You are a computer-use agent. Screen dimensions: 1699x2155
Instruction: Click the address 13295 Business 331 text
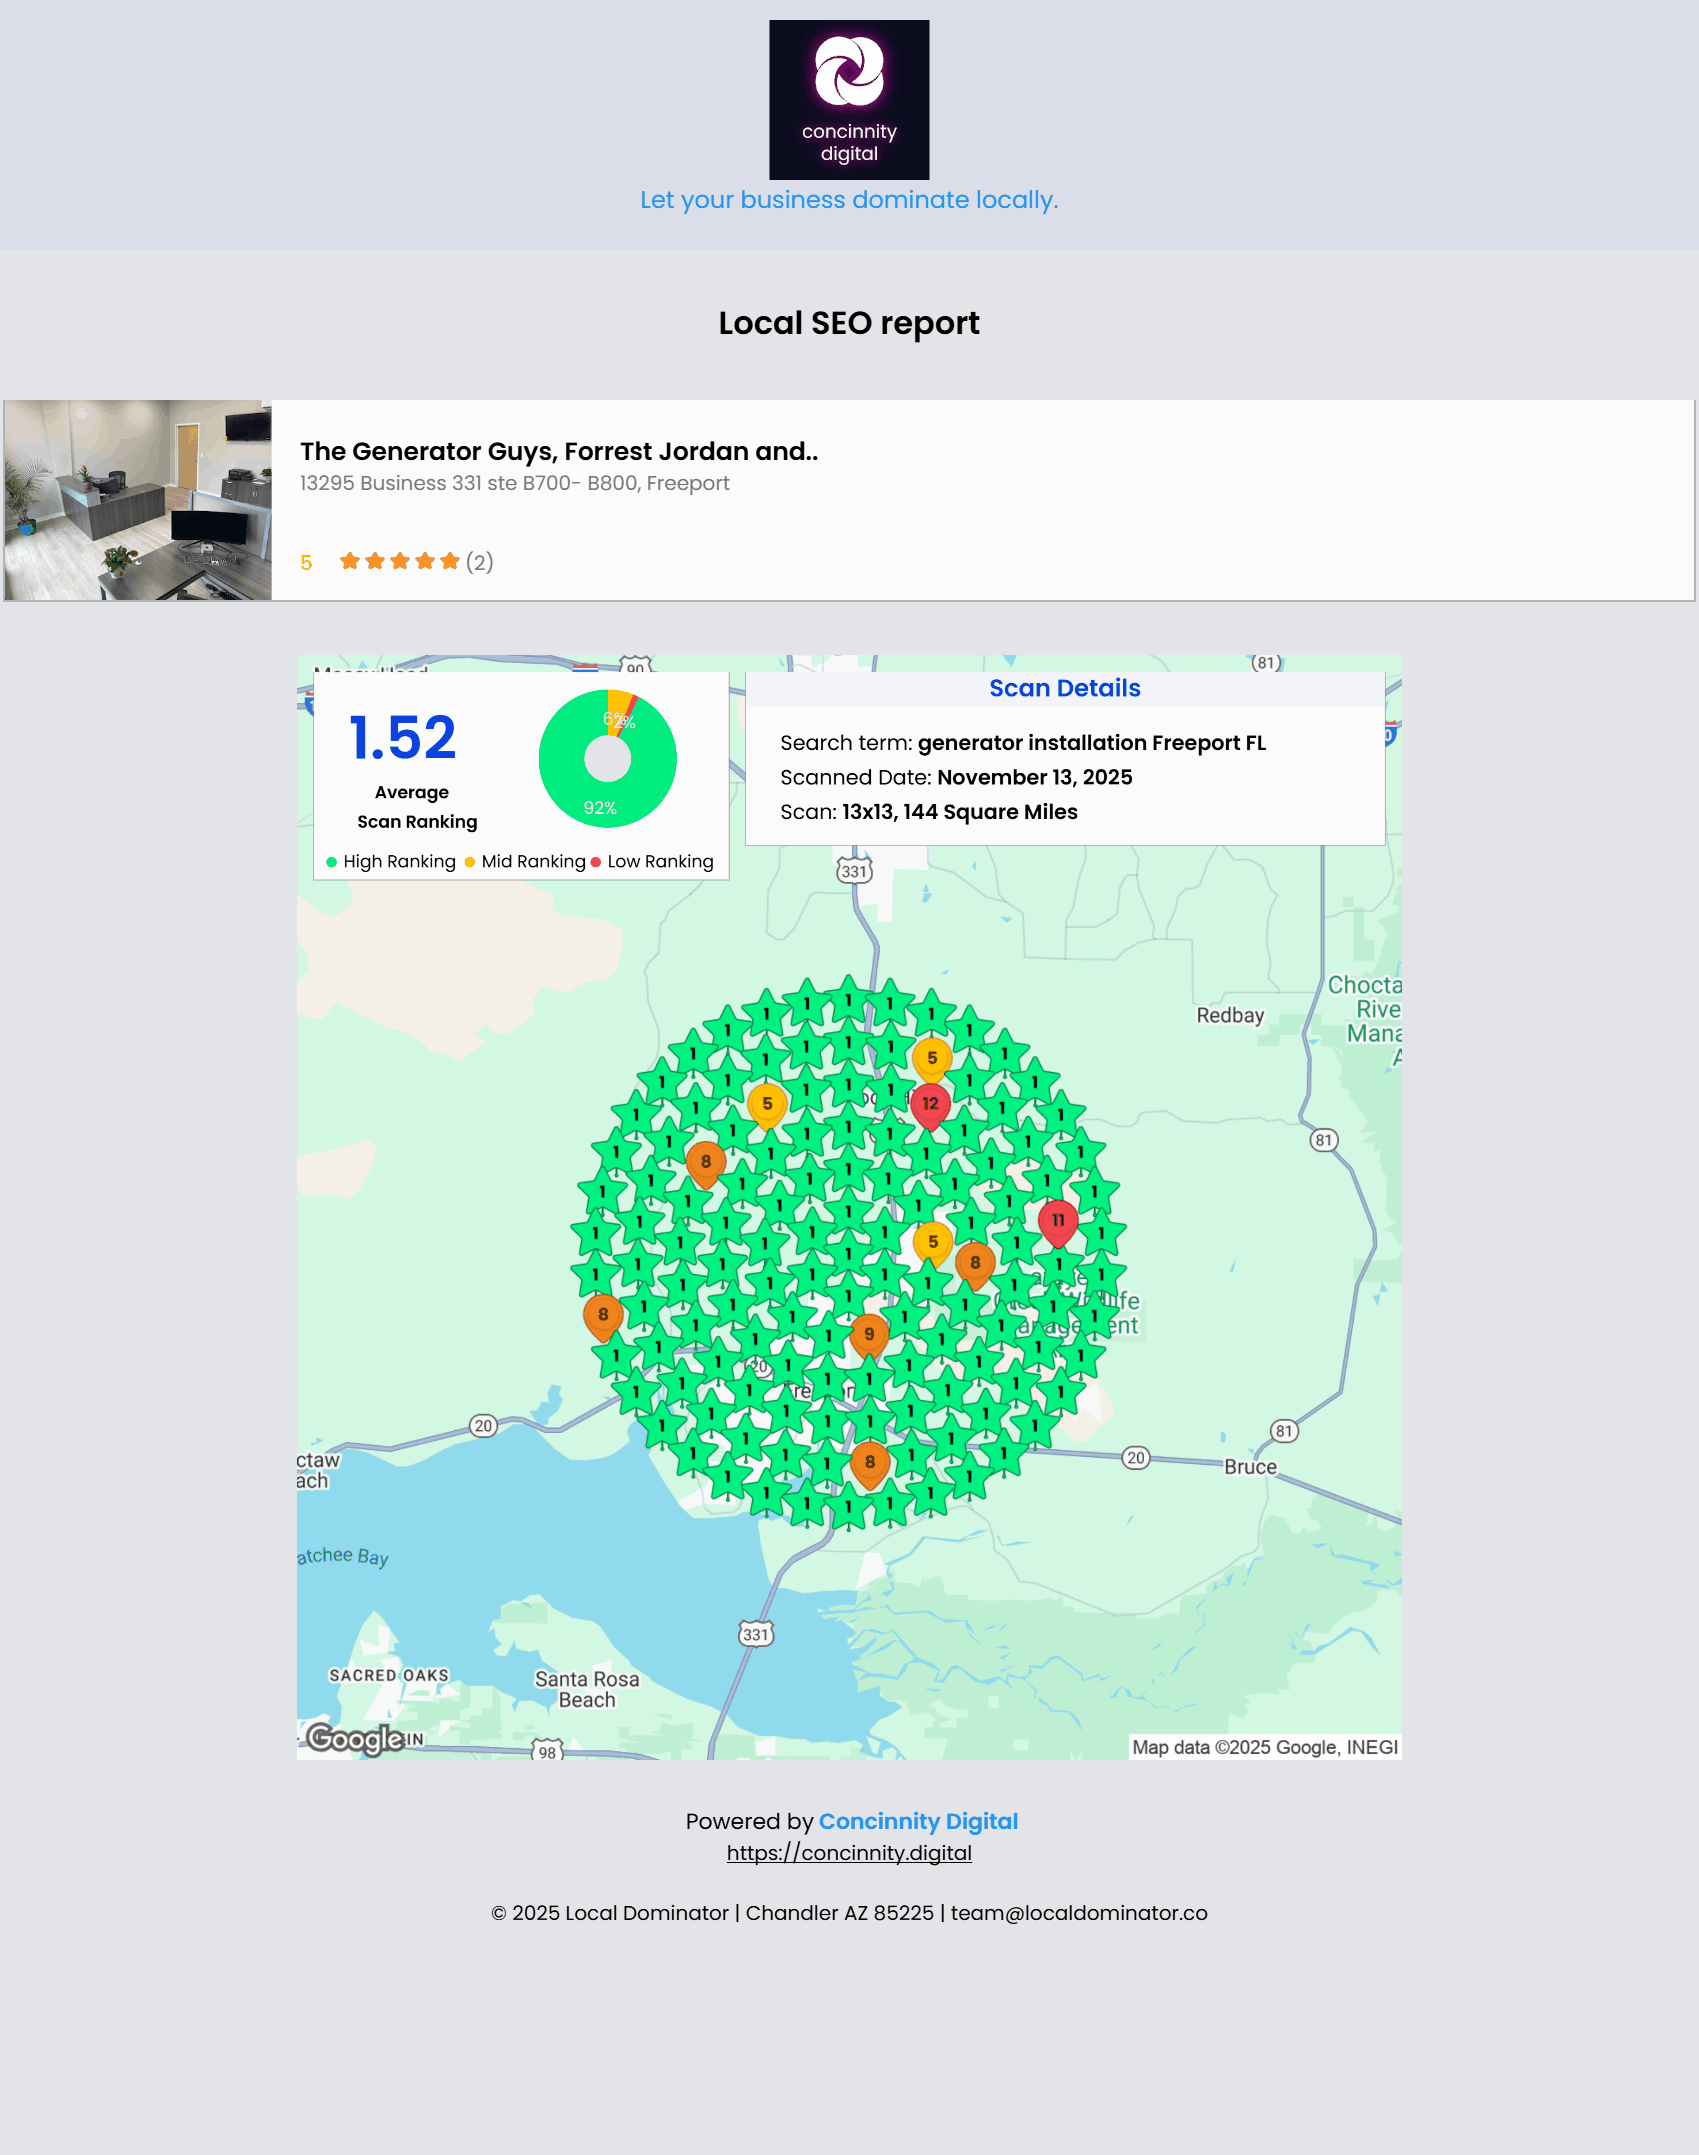[515, 483]
